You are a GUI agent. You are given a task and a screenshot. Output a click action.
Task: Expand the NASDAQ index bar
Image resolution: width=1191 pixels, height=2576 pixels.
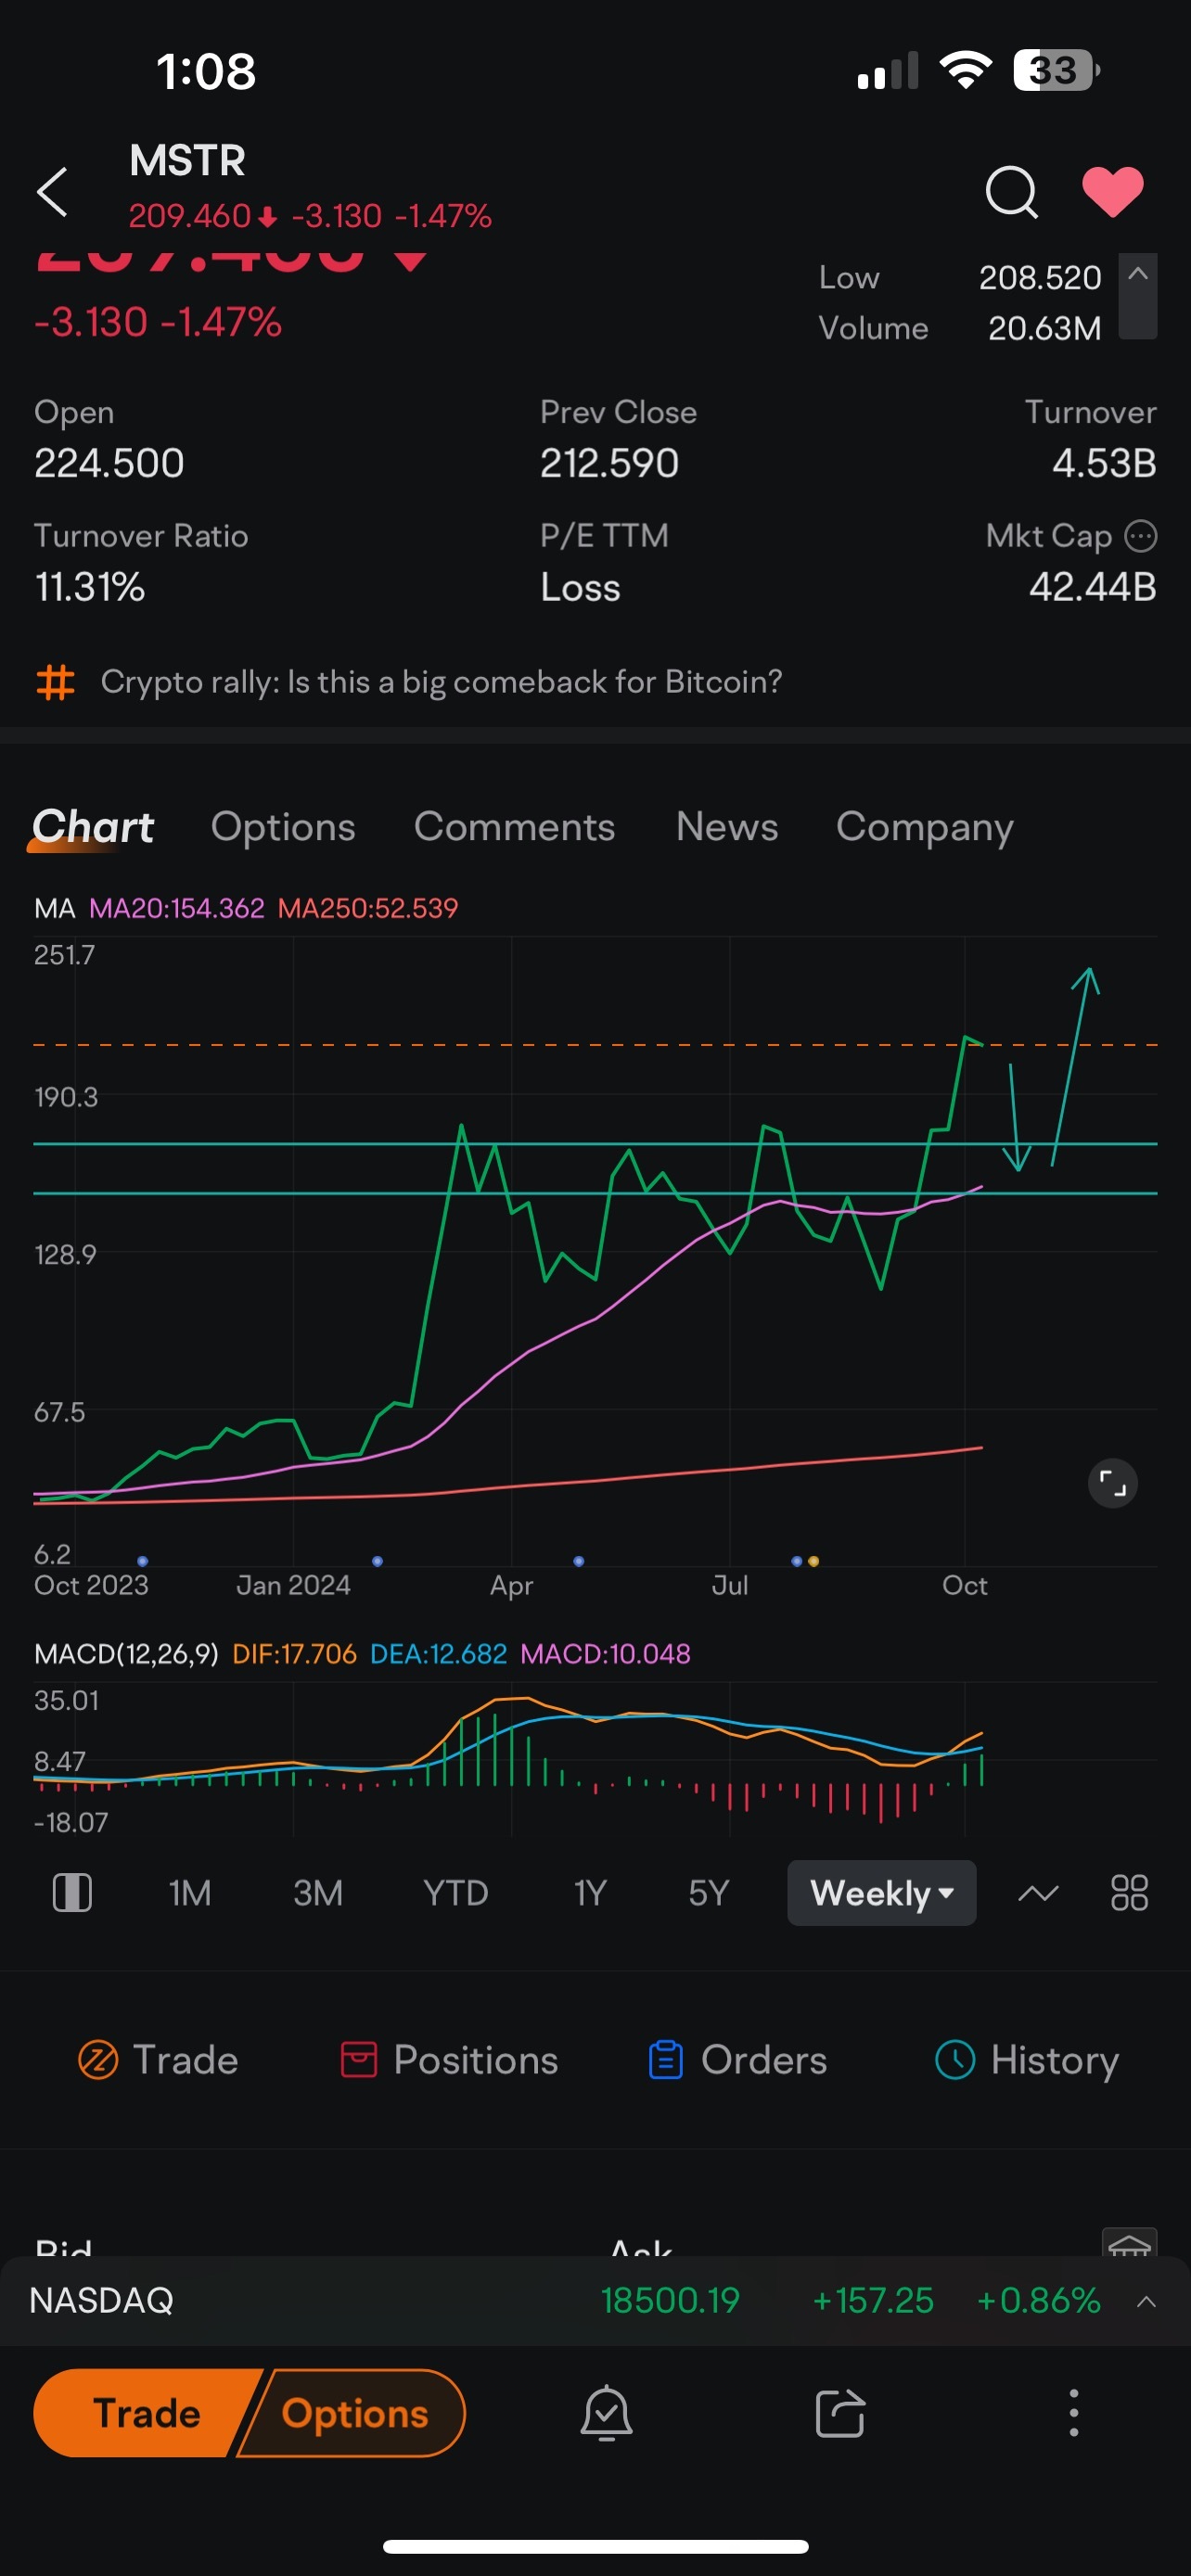1147,2301
